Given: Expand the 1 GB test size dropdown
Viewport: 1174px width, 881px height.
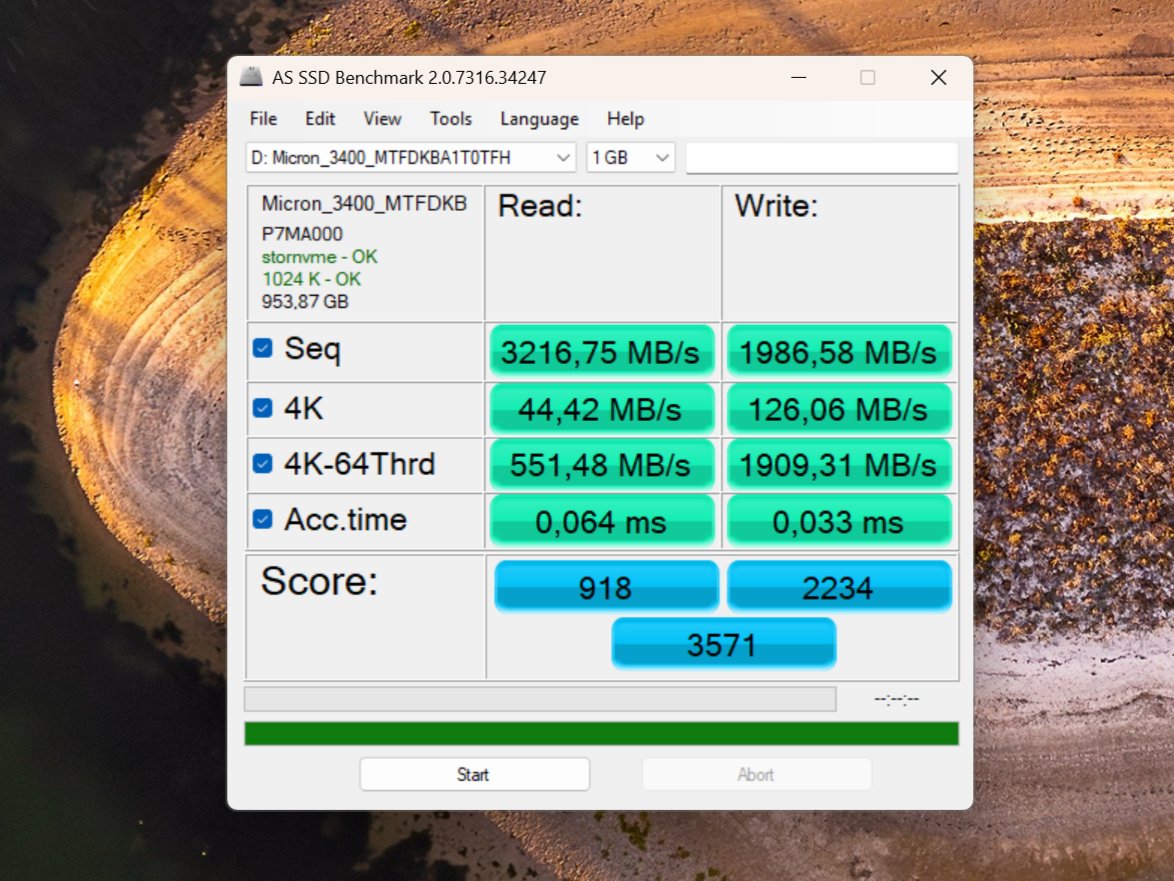Looking at the screenshot, I should [630, 158].
